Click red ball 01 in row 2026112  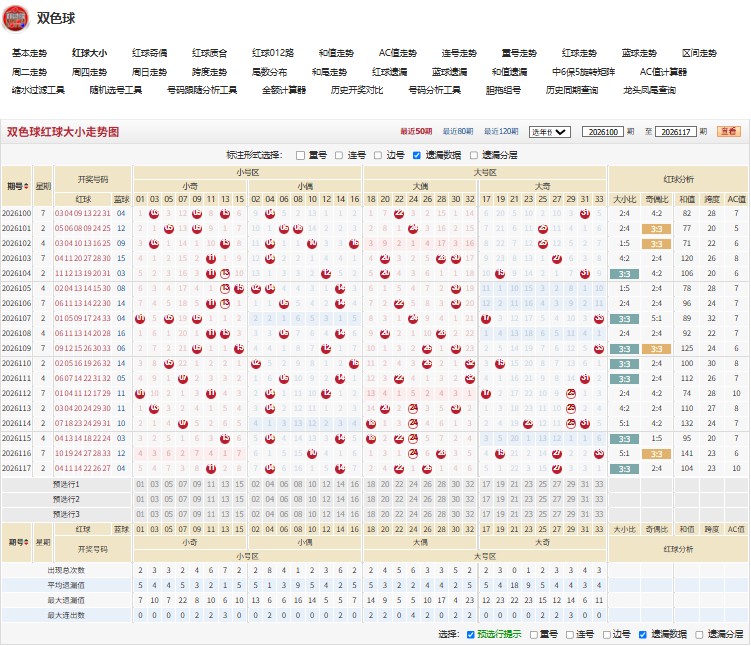(x=140, y=394)
